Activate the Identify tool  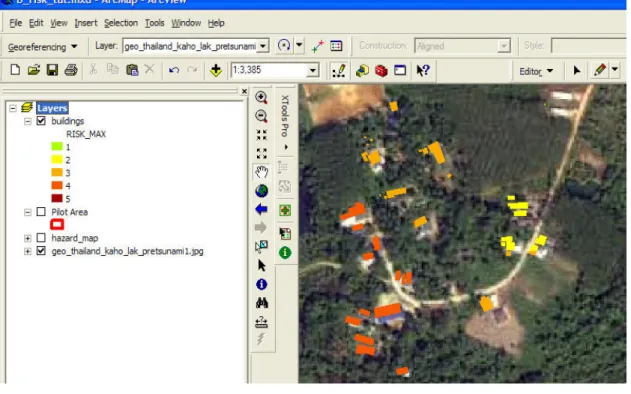262,285
